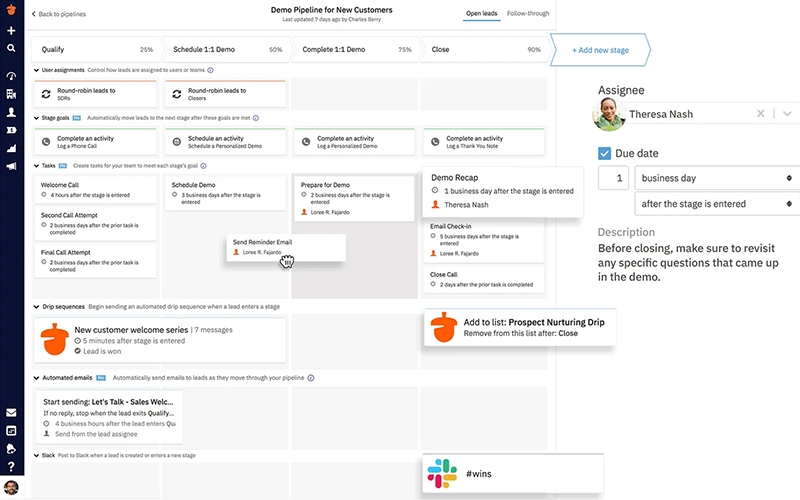Open leads dollar icon in sidebar
Screen dimensions: 800x500
[x=11, y=130]
